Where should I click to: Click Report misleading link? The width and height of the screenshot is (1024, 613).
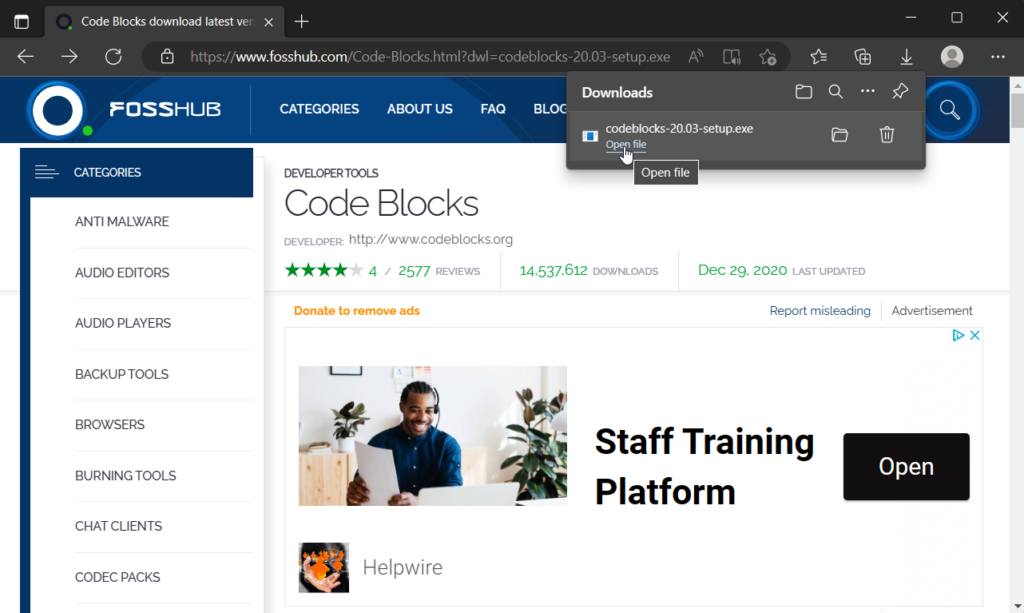coord(820,311)
